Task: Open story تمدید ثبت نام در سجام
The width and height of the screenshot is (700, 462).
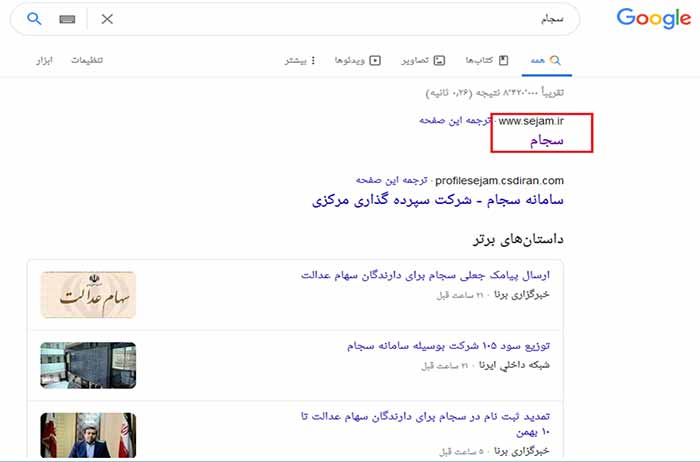Action: (425, 424)
